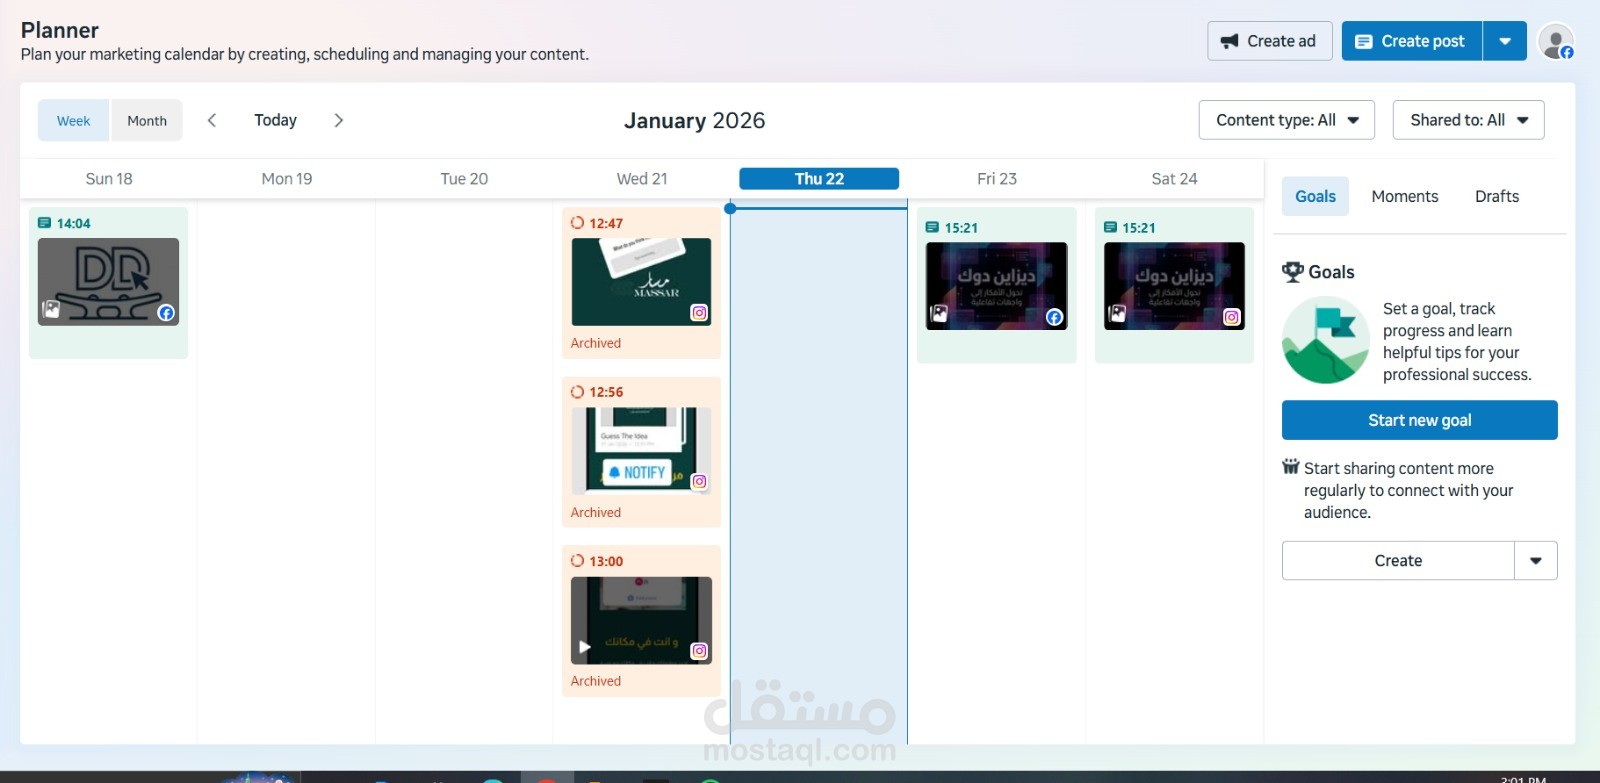The height and width of the screenshot is (783, 1600).
Task: Open Shared to: All dropdown
Action: (1468, 120)
